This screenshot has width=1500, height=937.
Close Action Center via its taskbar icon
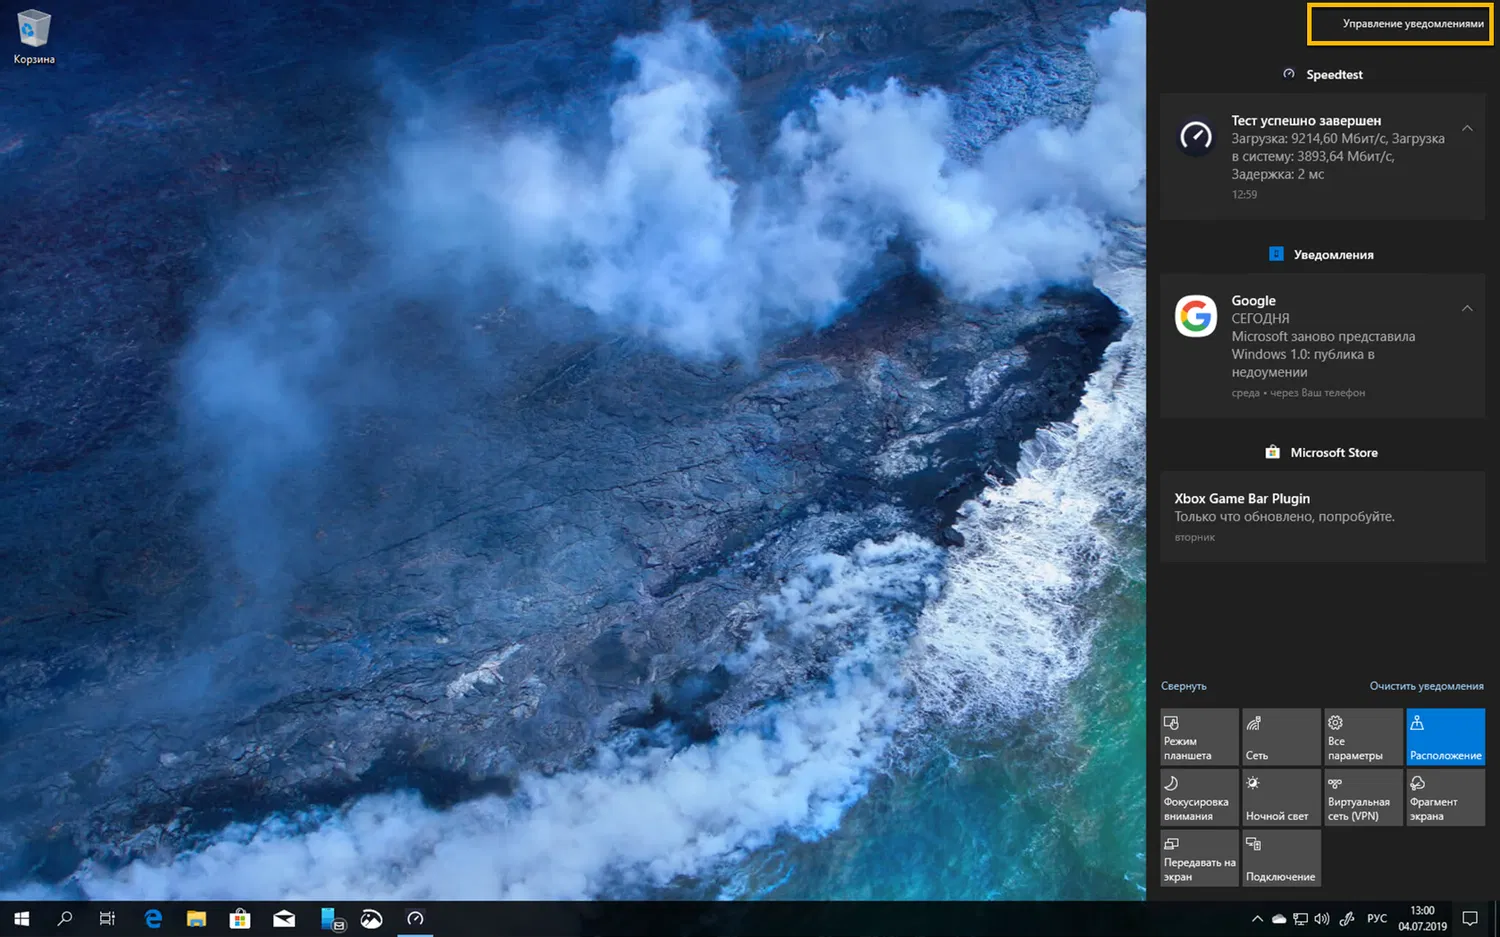(1470, 919)
